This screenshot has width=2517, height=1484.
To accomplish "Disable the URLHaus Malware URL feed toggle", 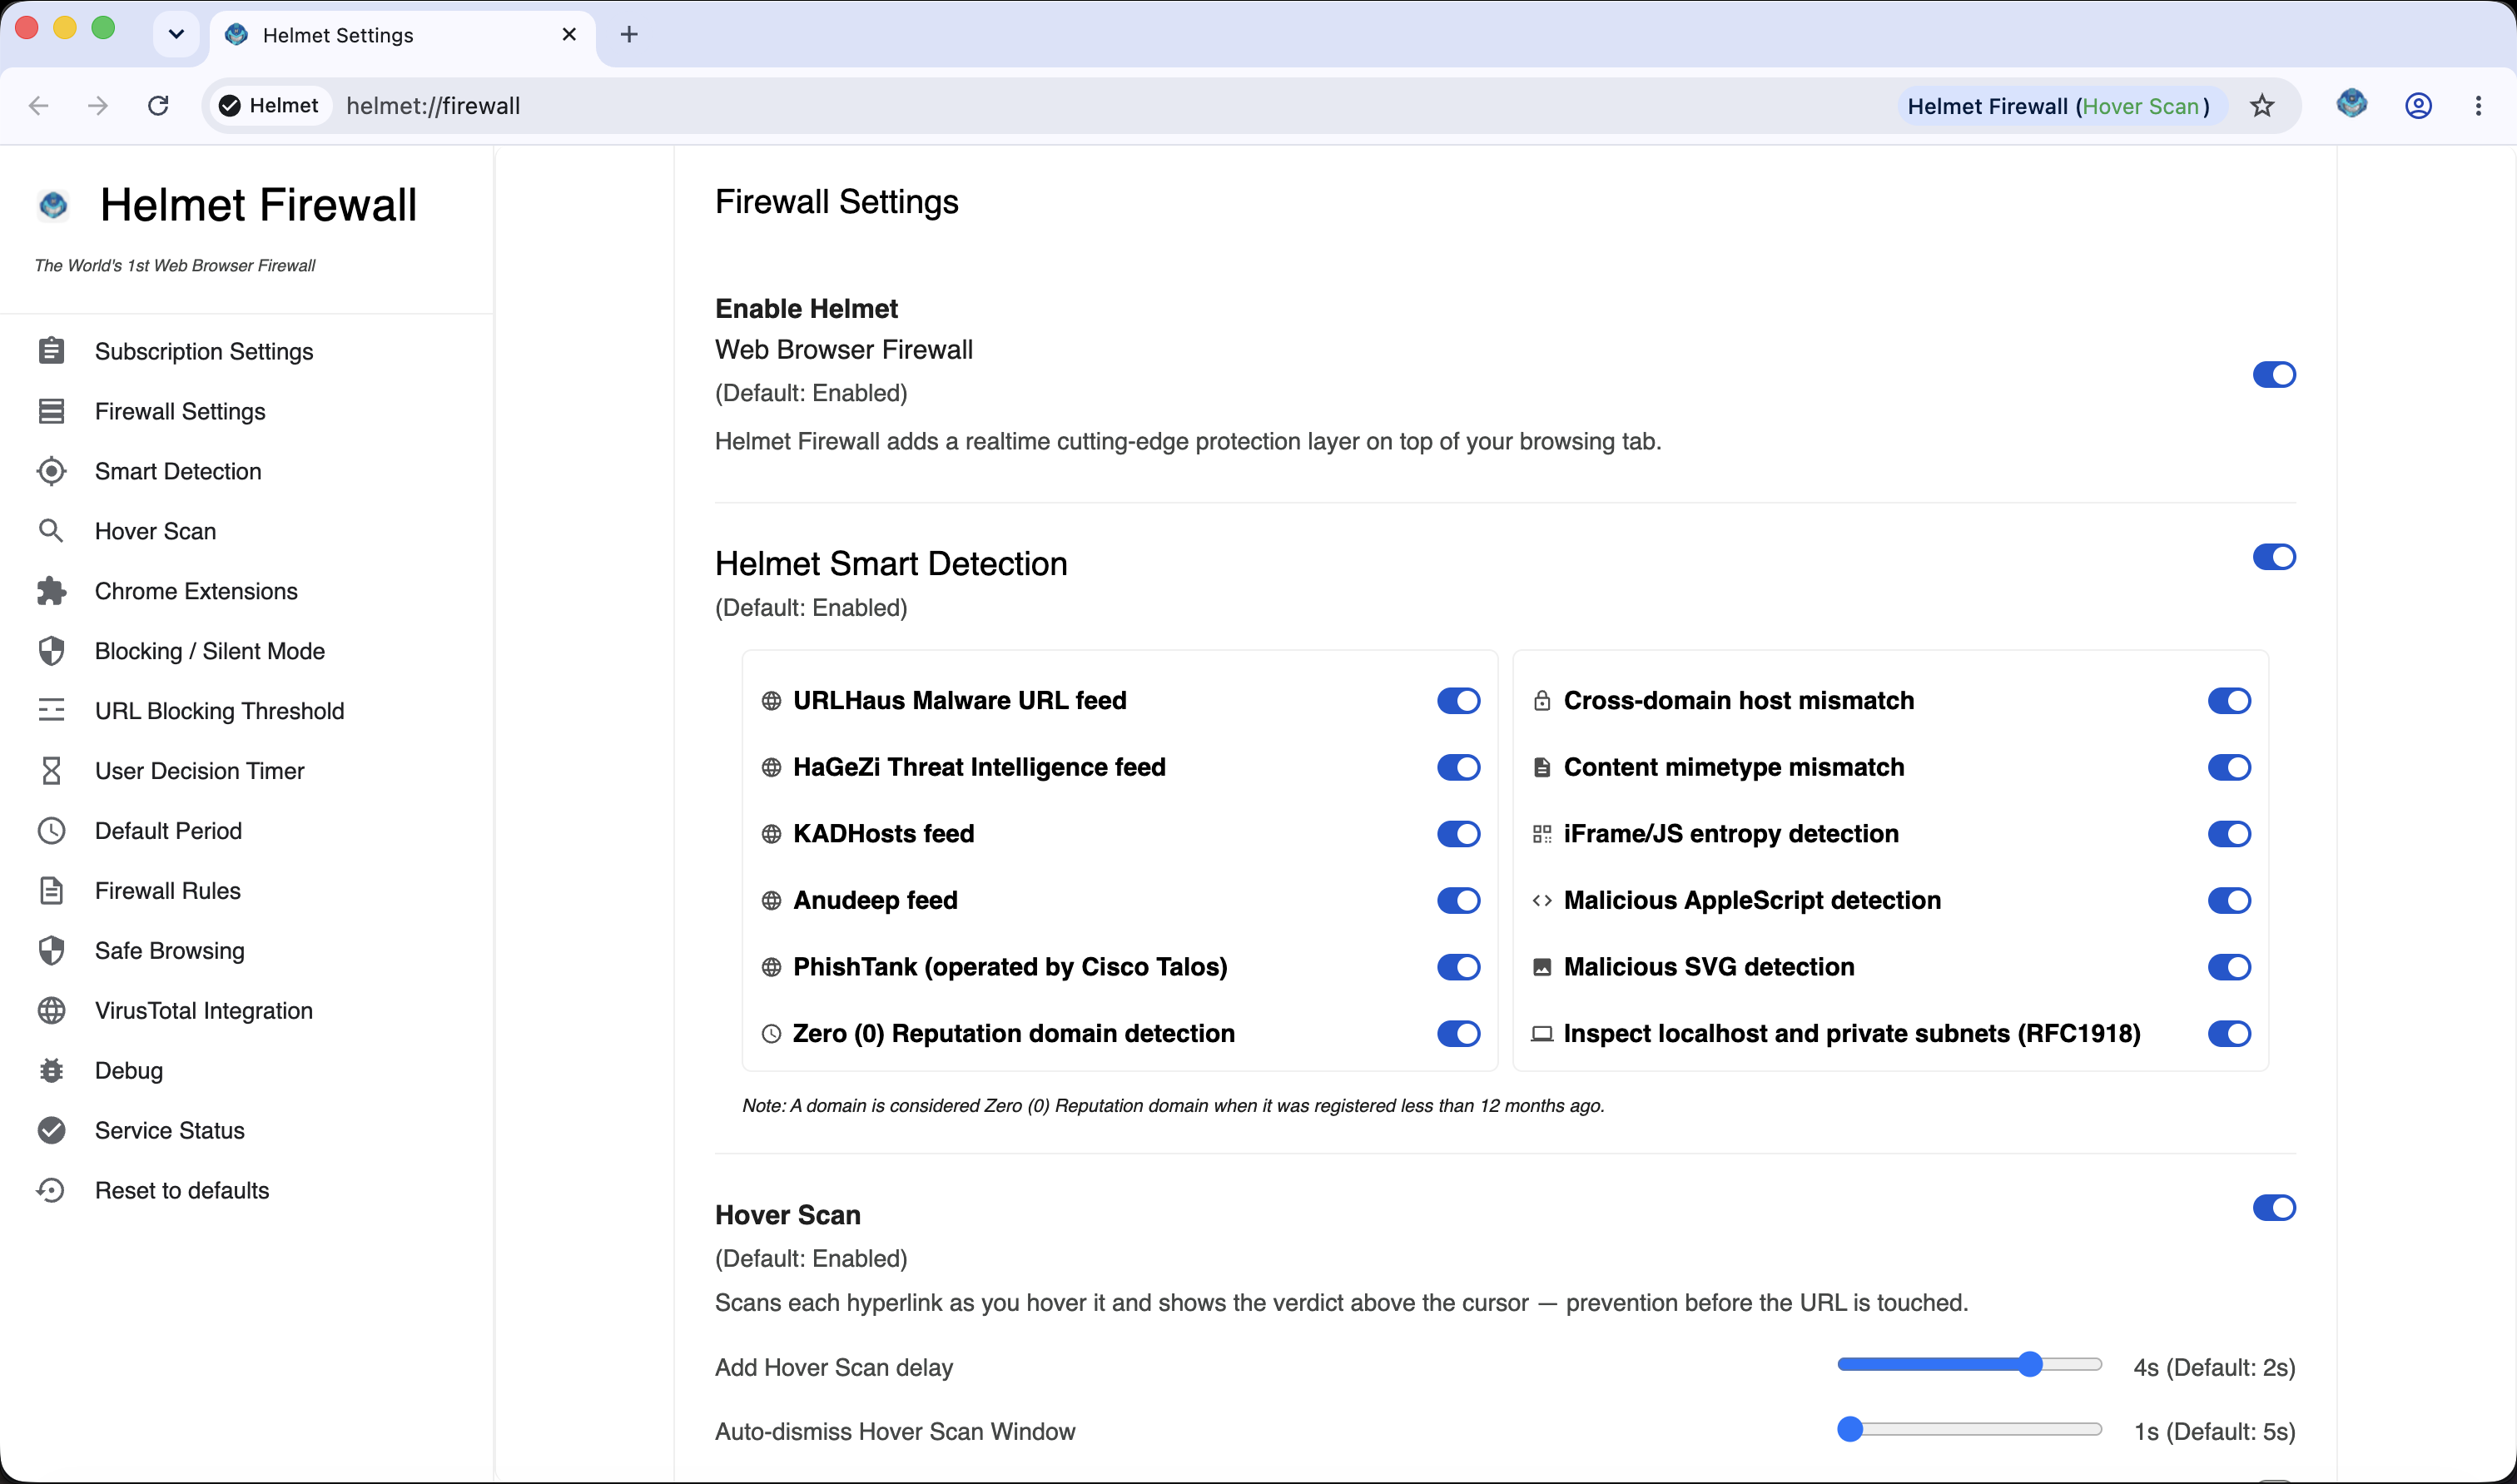I will coord(1459,701).
